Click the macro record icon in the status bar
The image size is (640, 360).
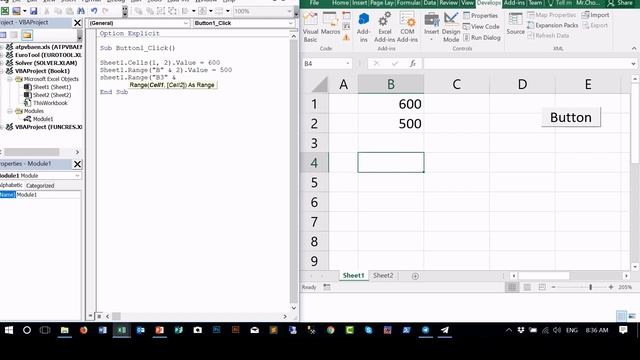click(x=327, y=287)
